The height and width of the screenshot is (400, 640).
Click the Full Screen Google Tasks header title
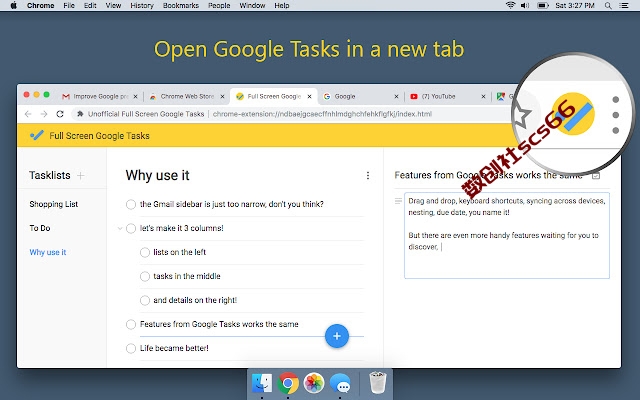[x=99, y=136]
